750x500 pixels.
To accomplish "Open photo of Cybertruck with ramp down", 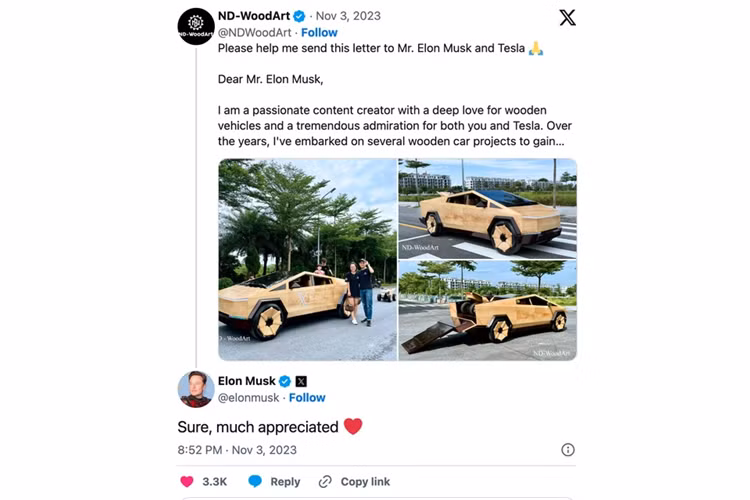I will [487, 311].
